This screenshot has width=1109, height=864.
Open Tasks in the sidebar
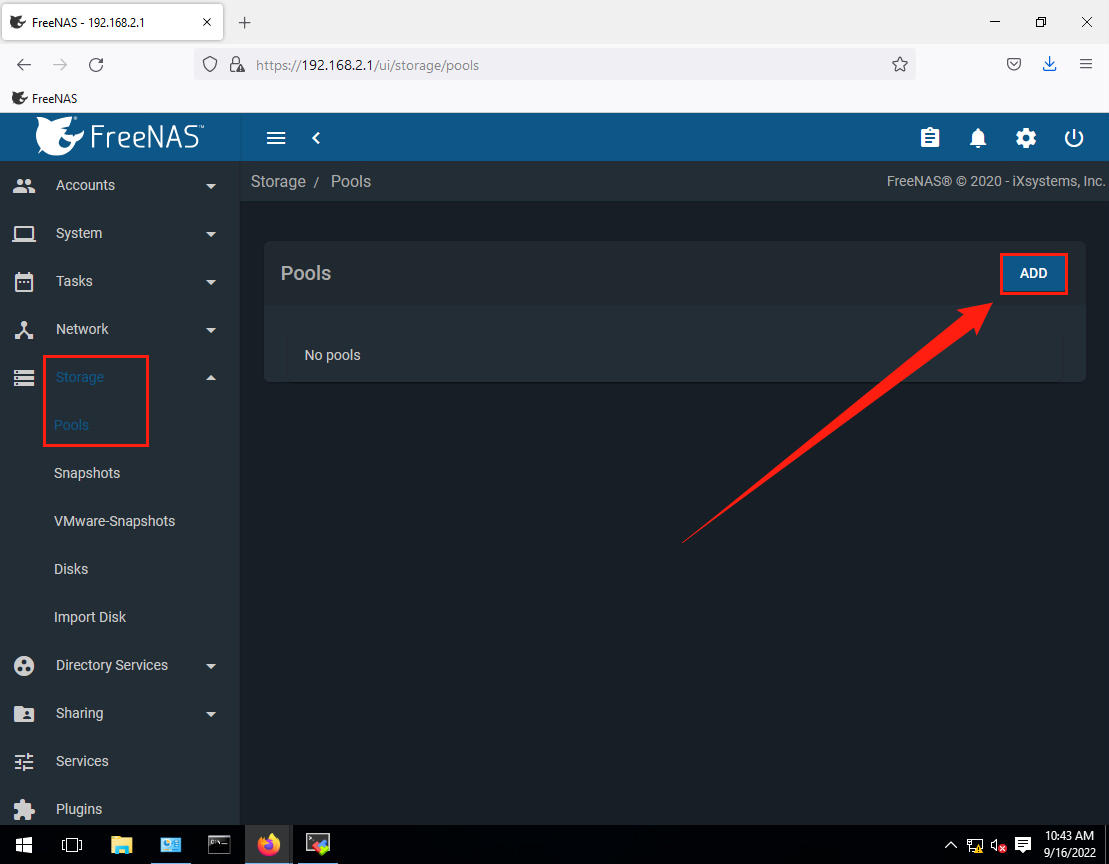(x=74, y=281)
